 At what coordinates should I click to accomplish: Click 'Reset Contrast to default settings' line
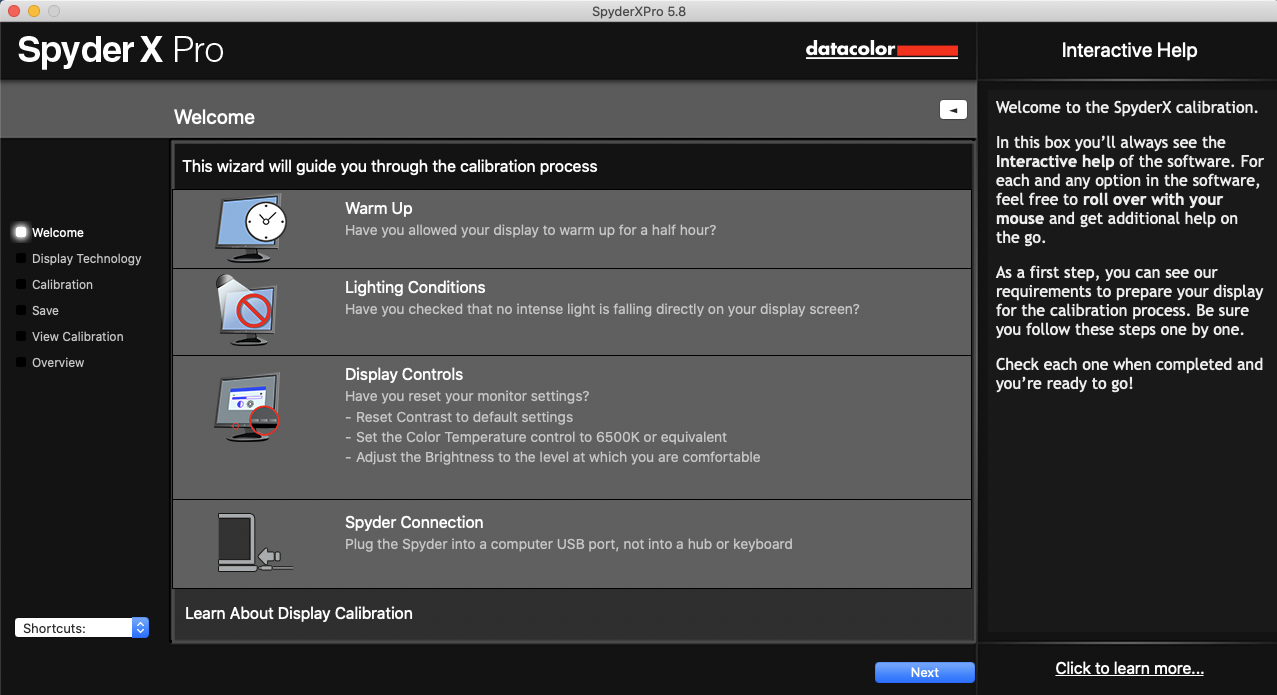point(459,417)
